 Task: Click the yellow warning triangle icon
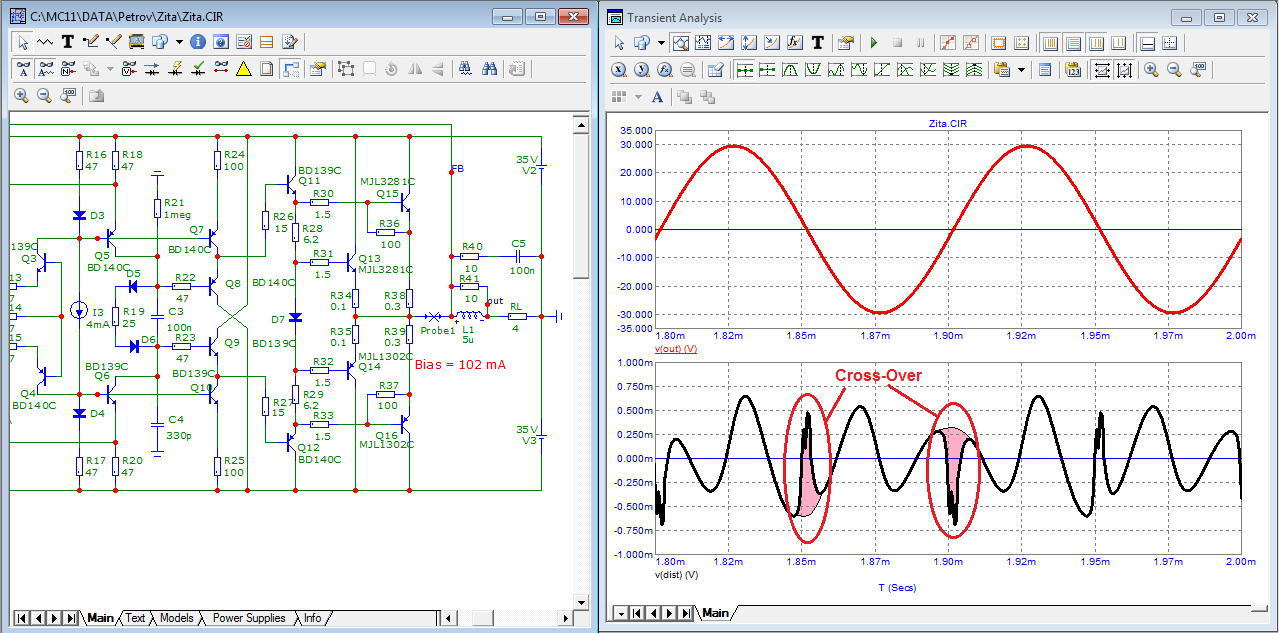[x=243, y=69]
